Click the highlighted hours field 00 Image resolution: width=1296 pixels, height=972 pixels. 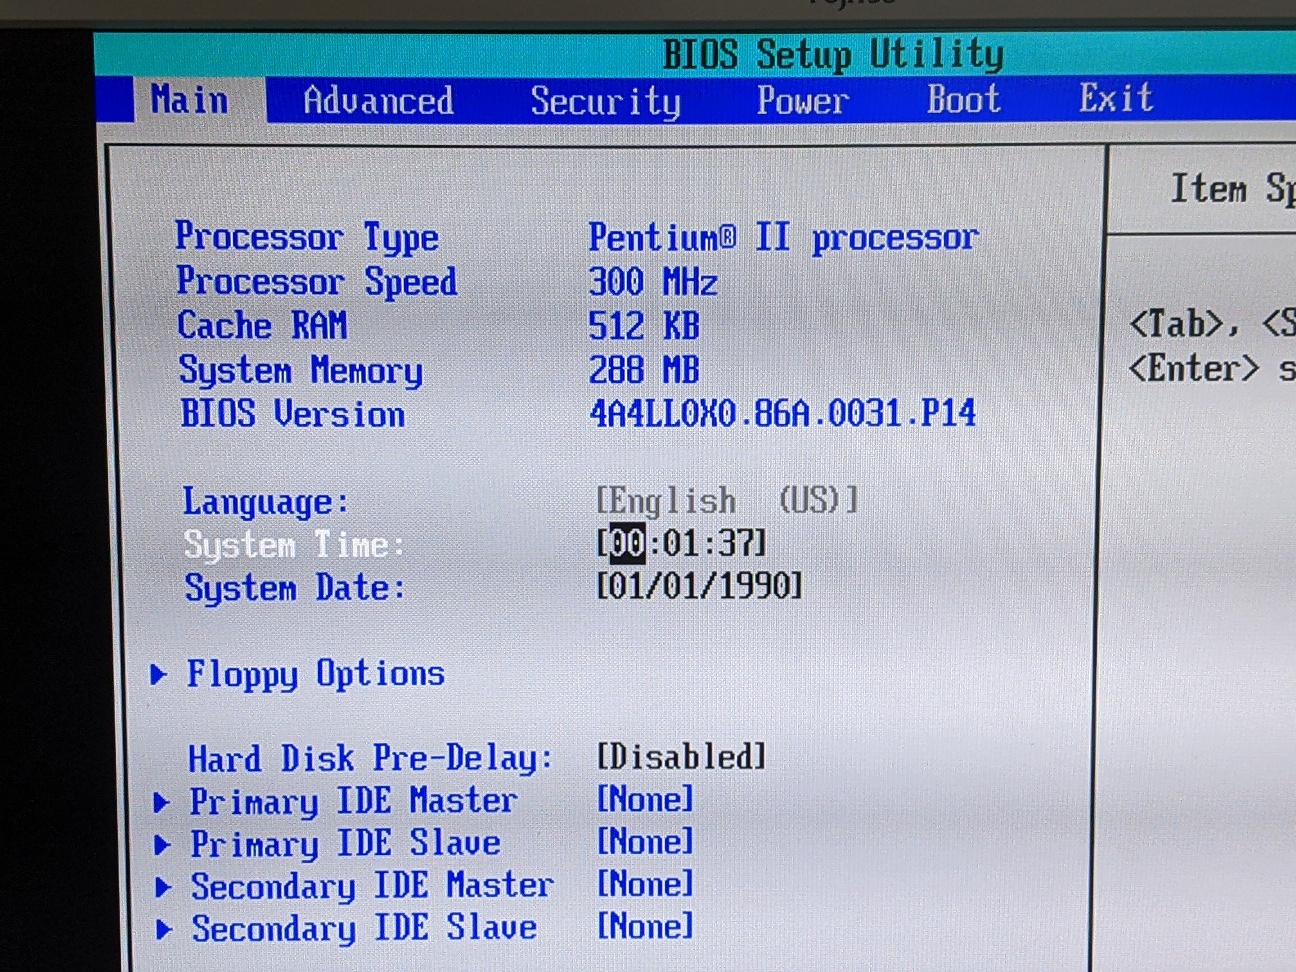click(628, 543)
